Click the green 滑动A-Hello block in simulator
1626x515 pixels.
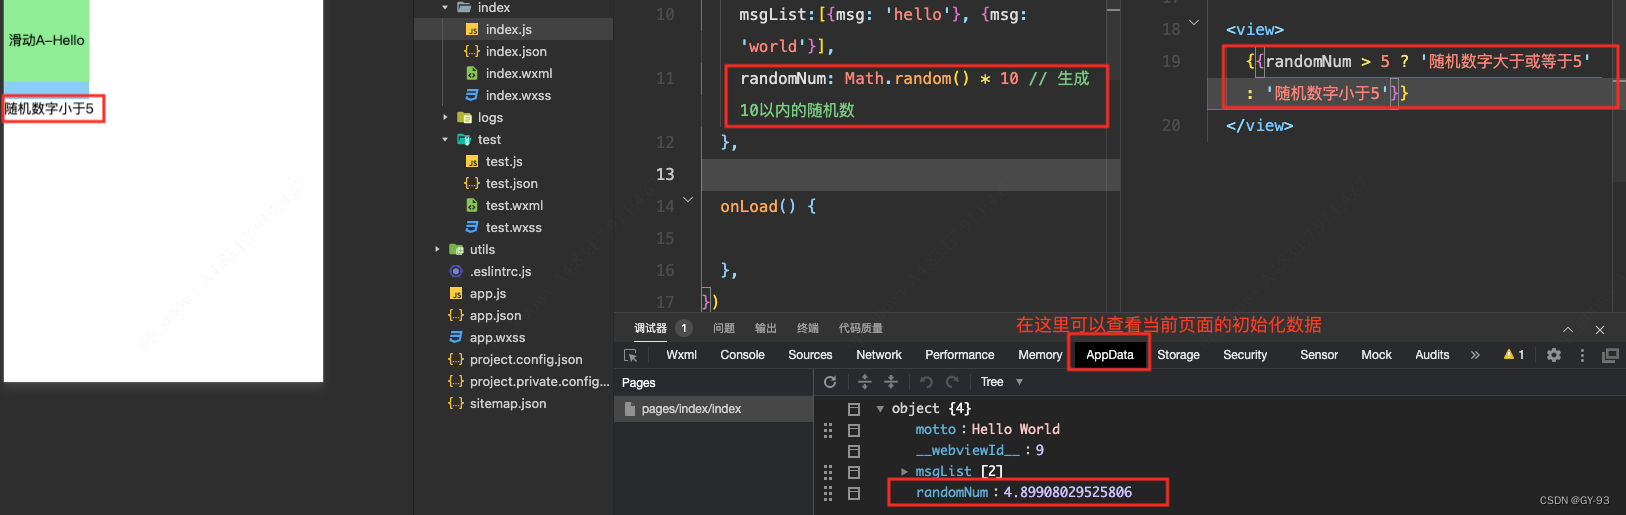tap(46, 41)
